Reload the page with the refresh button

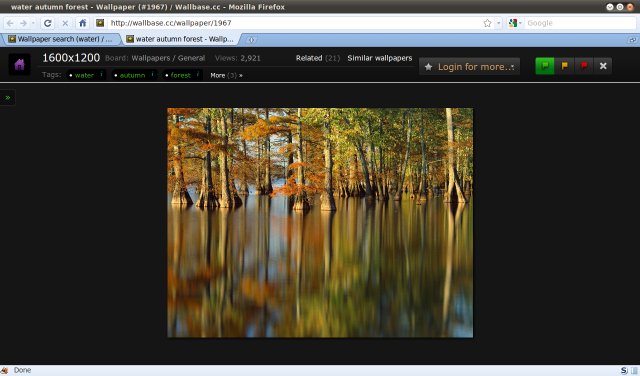(x=47, y=23)
